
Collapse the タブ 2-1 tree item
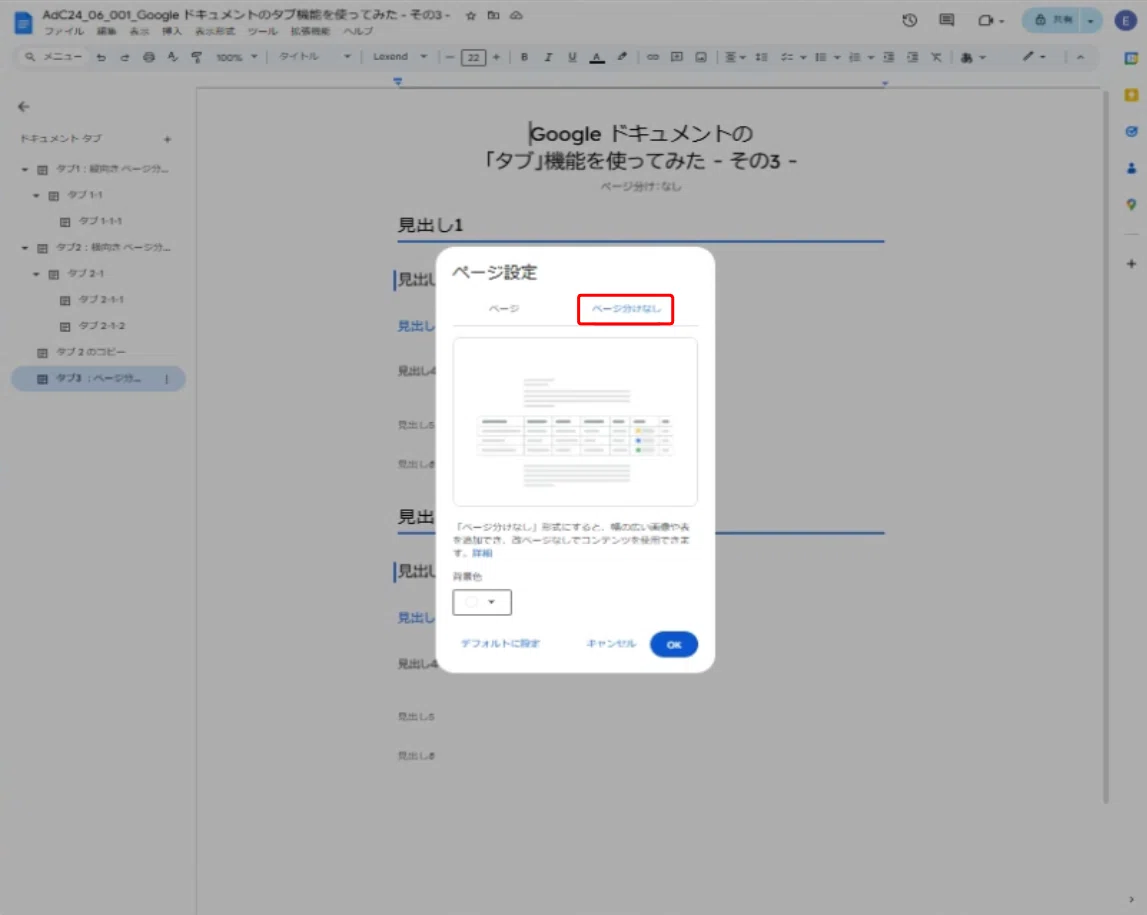click(36, 274)
